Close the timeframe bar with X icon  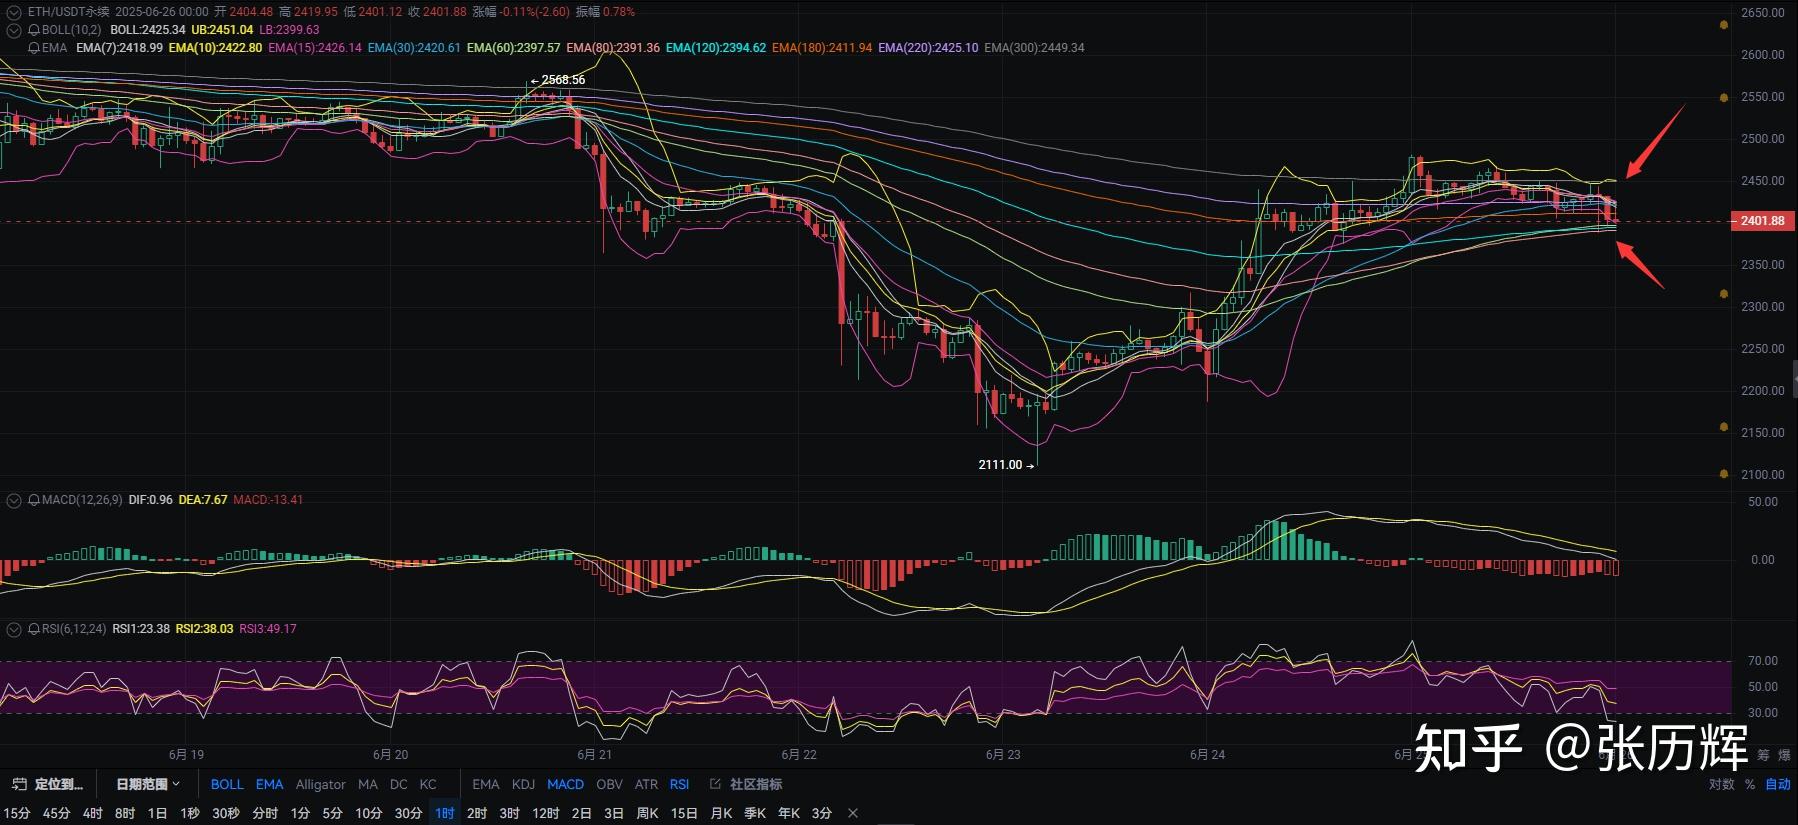(x=853, y=813)
